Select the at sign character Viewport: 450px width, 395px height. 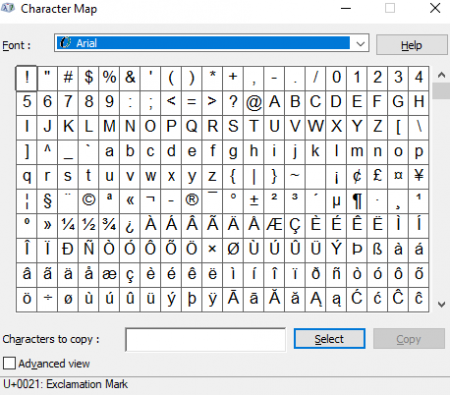[254, 102]
